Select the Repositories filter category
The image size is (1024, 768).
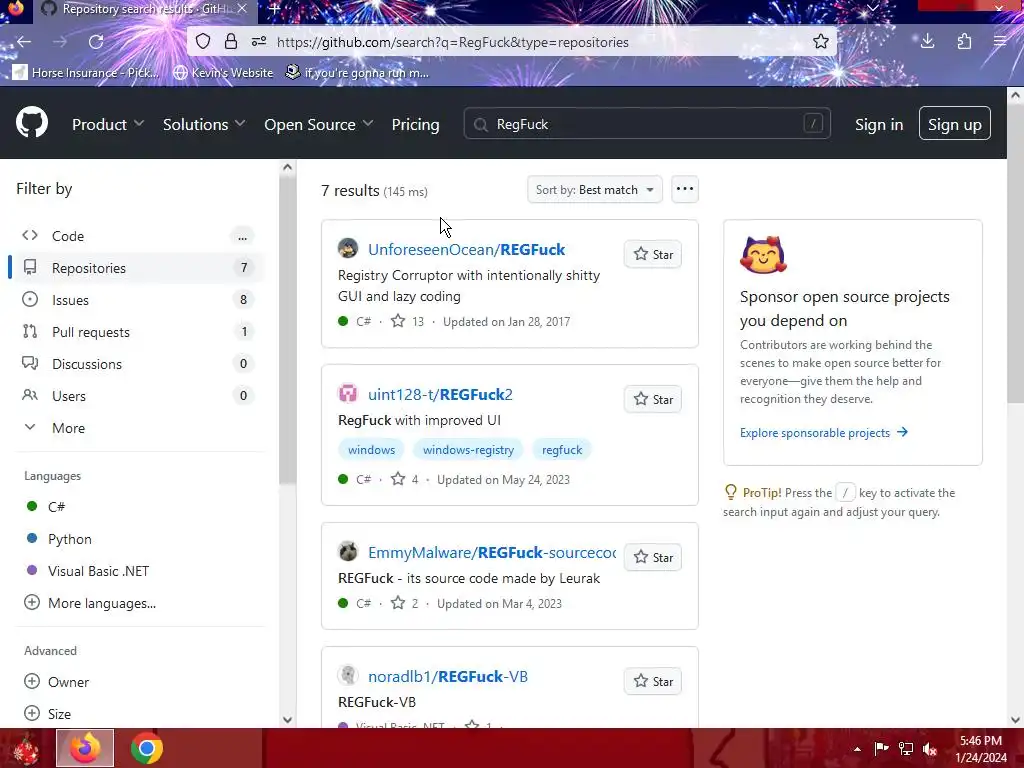(x=137, y=268)
